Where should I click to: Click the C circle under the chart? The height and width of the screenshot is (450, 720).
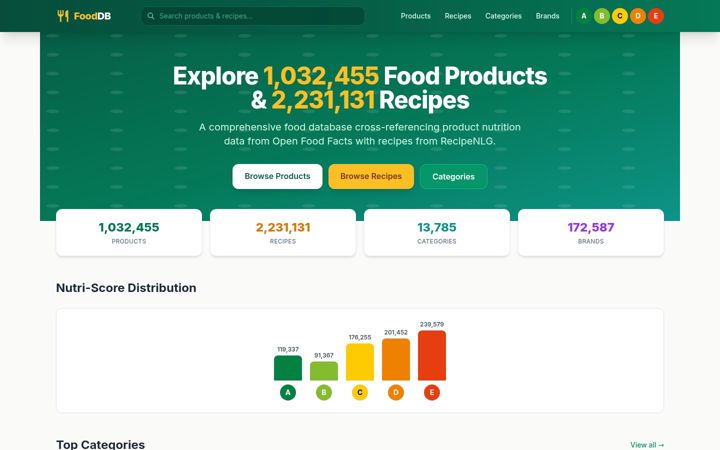click(x=360, y=393)
